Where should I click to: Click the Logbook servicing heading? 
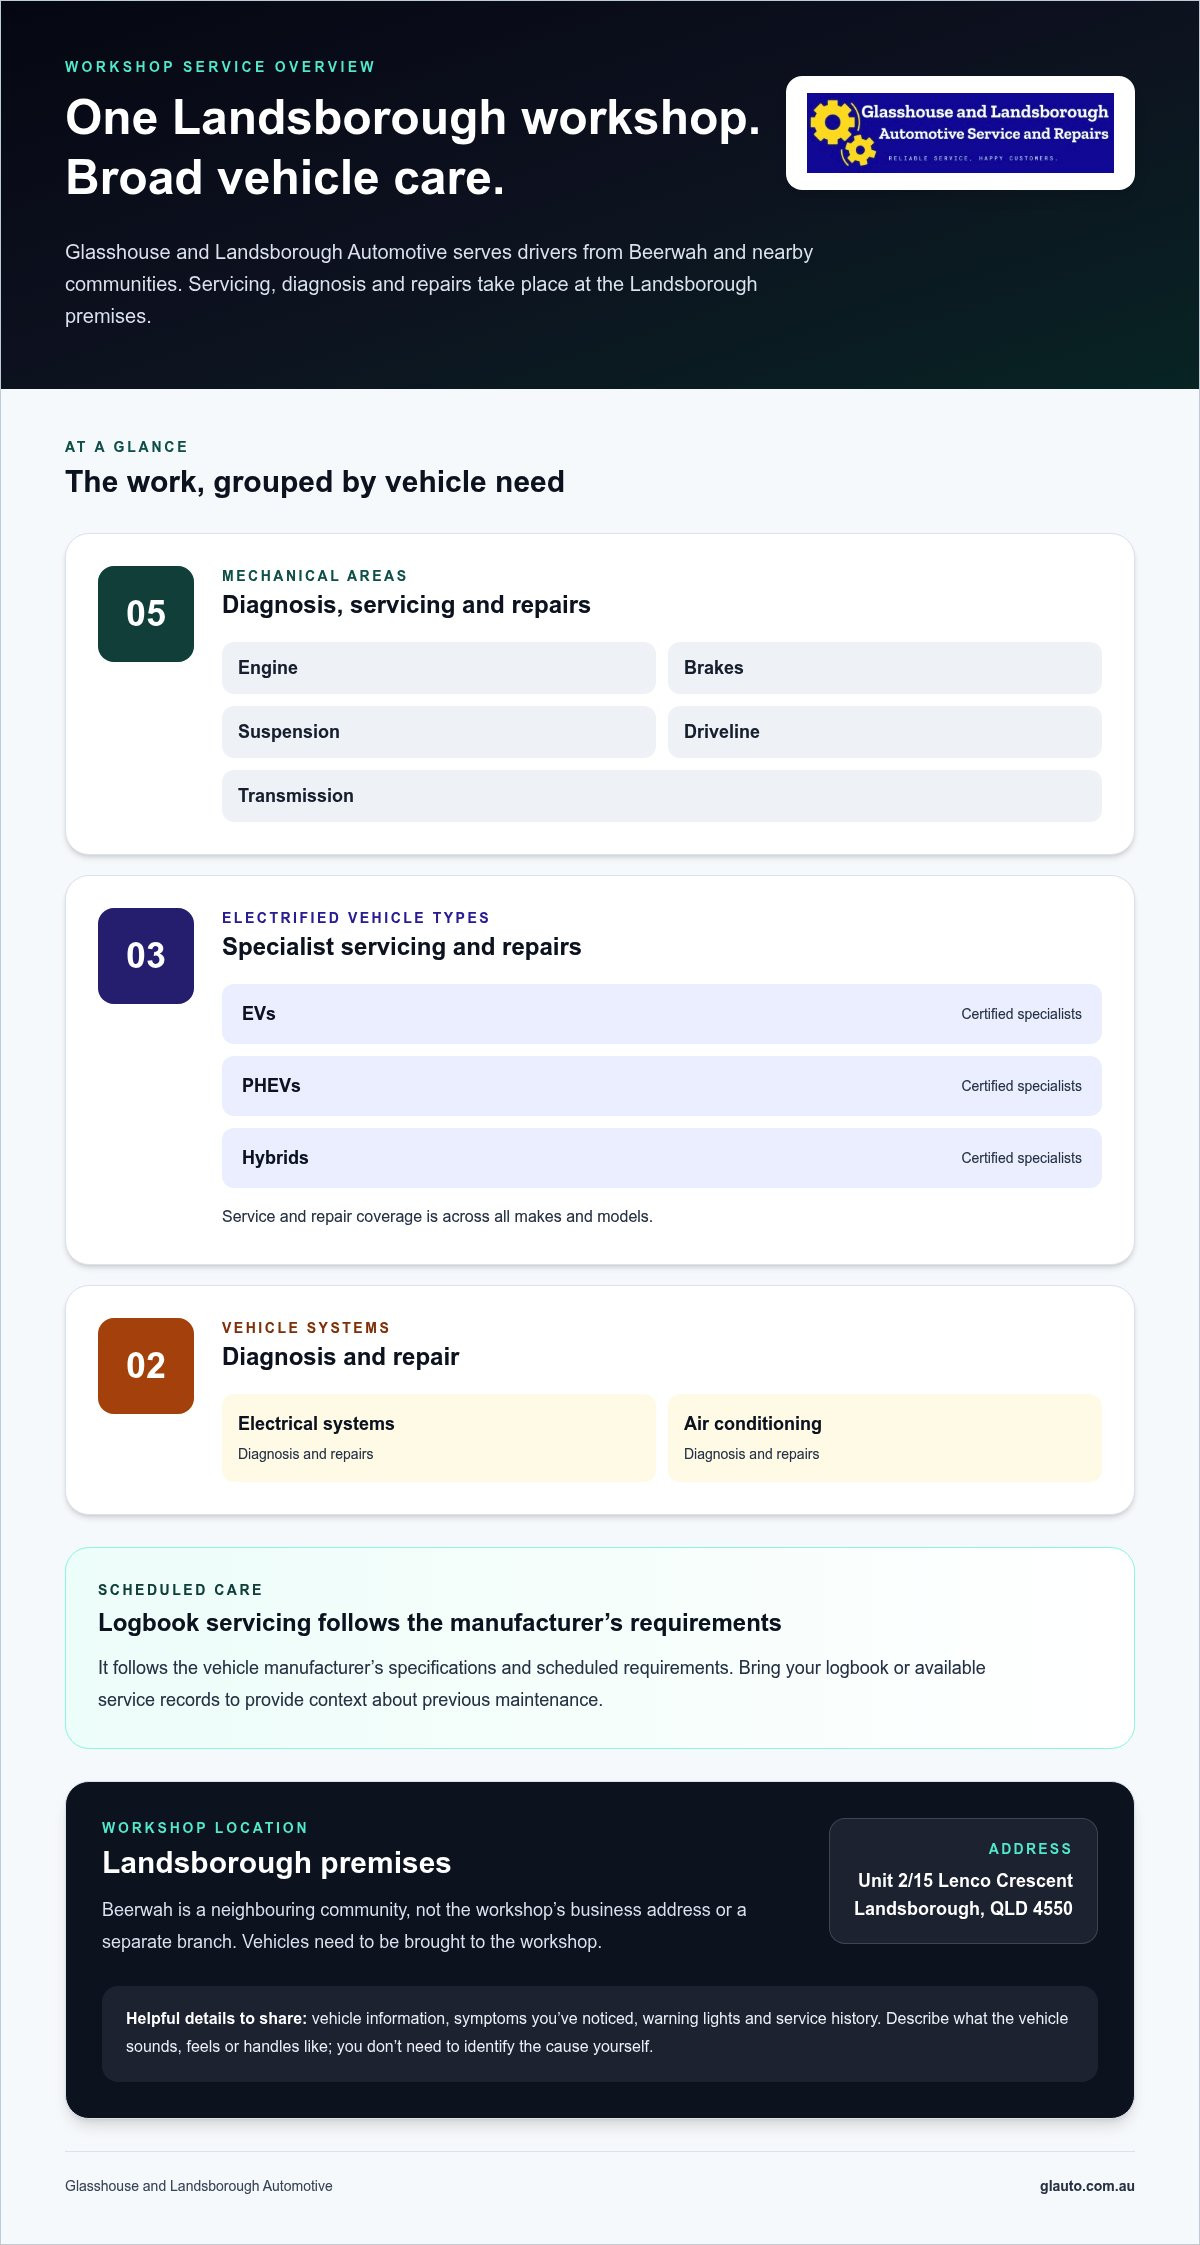coord(440,1623)
